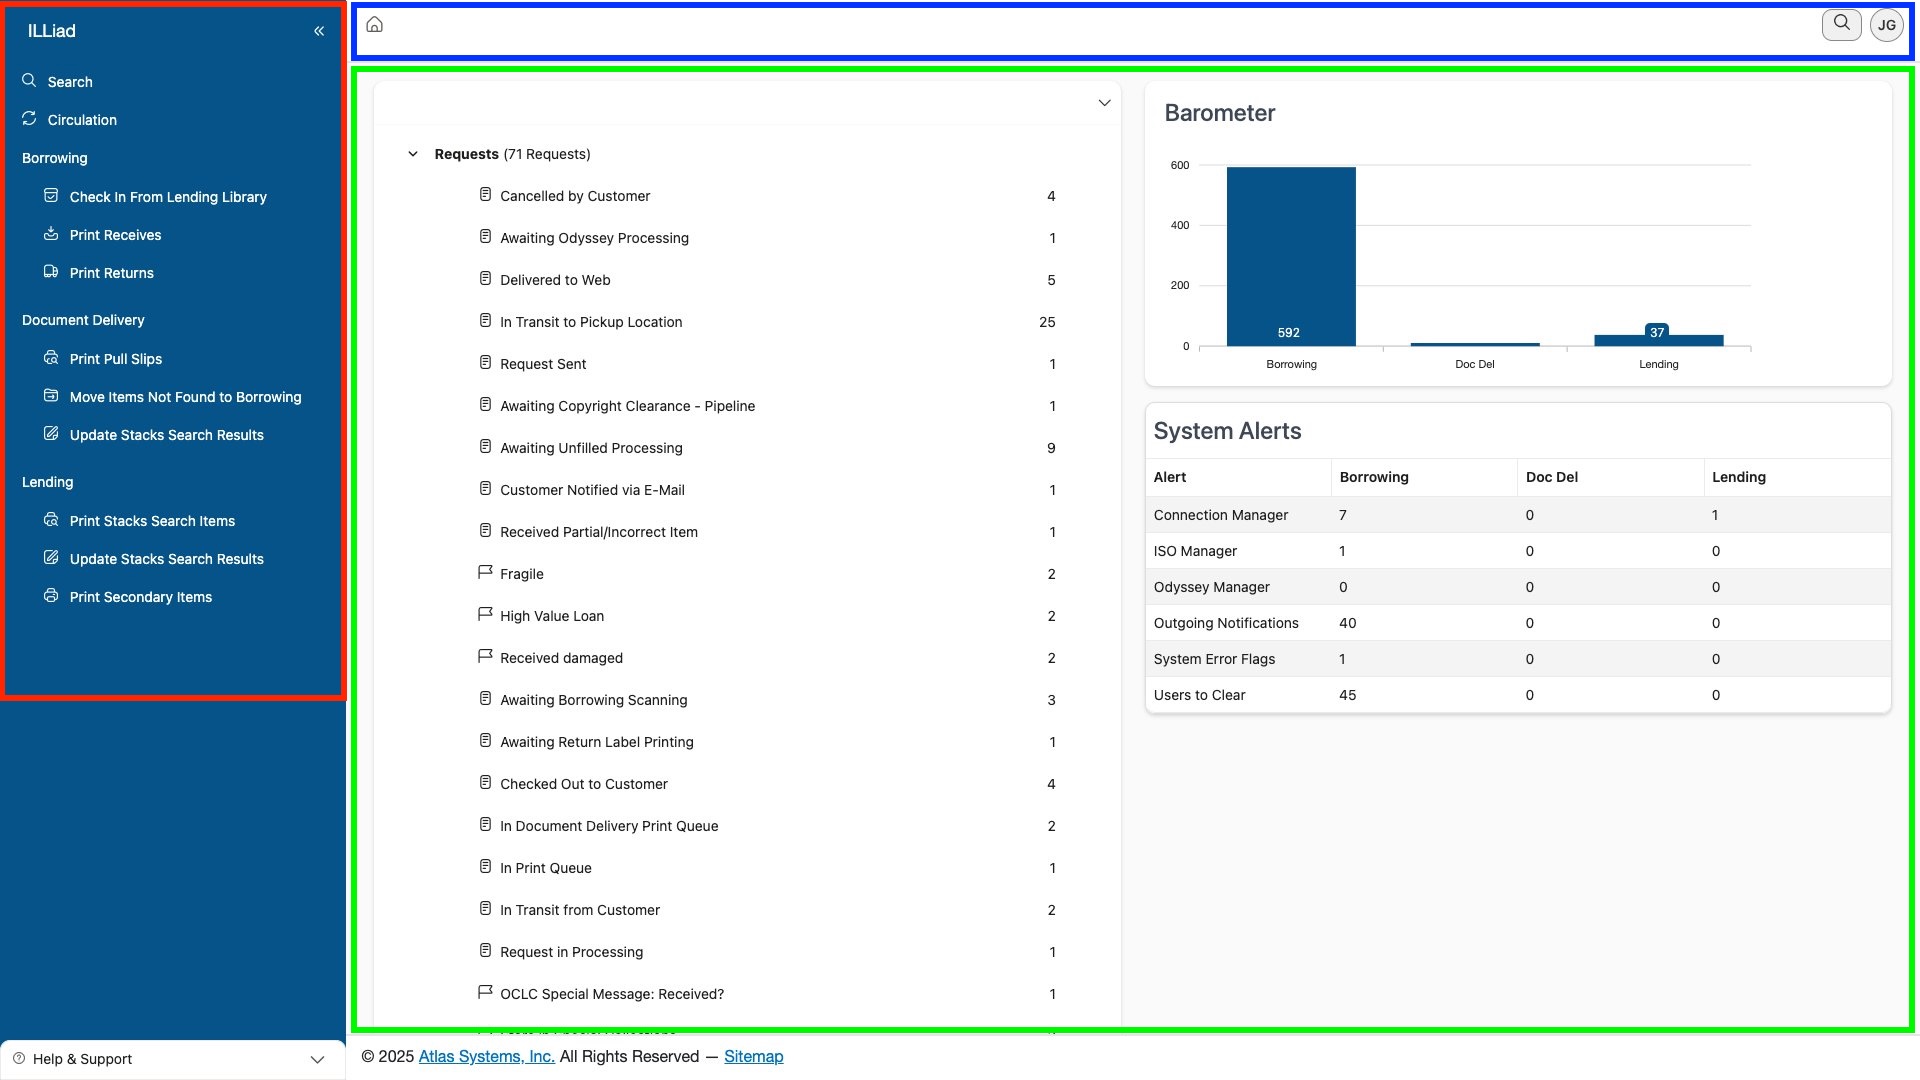The width and height of the screenshot is (1920, 1080).
Task: Open the Move Items Not Found to Borrowing page
Action: [185, 397]
